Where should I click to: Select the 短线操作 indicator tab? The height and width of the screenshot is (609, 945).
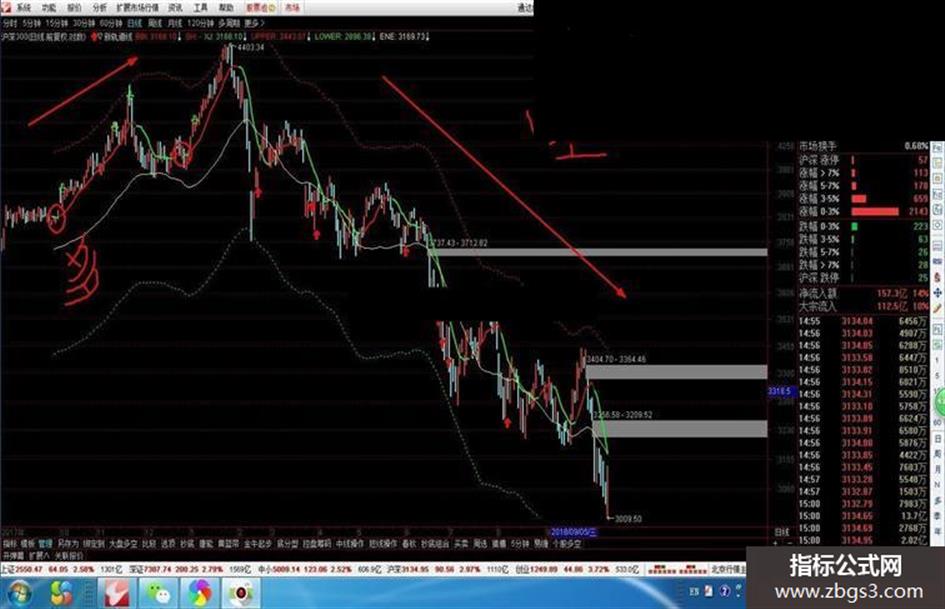383,544
